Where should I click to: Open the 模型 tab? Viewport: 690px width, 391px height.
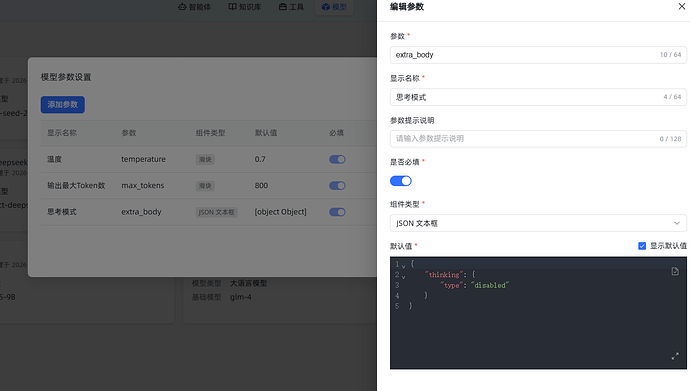click(x=334, y=7)
